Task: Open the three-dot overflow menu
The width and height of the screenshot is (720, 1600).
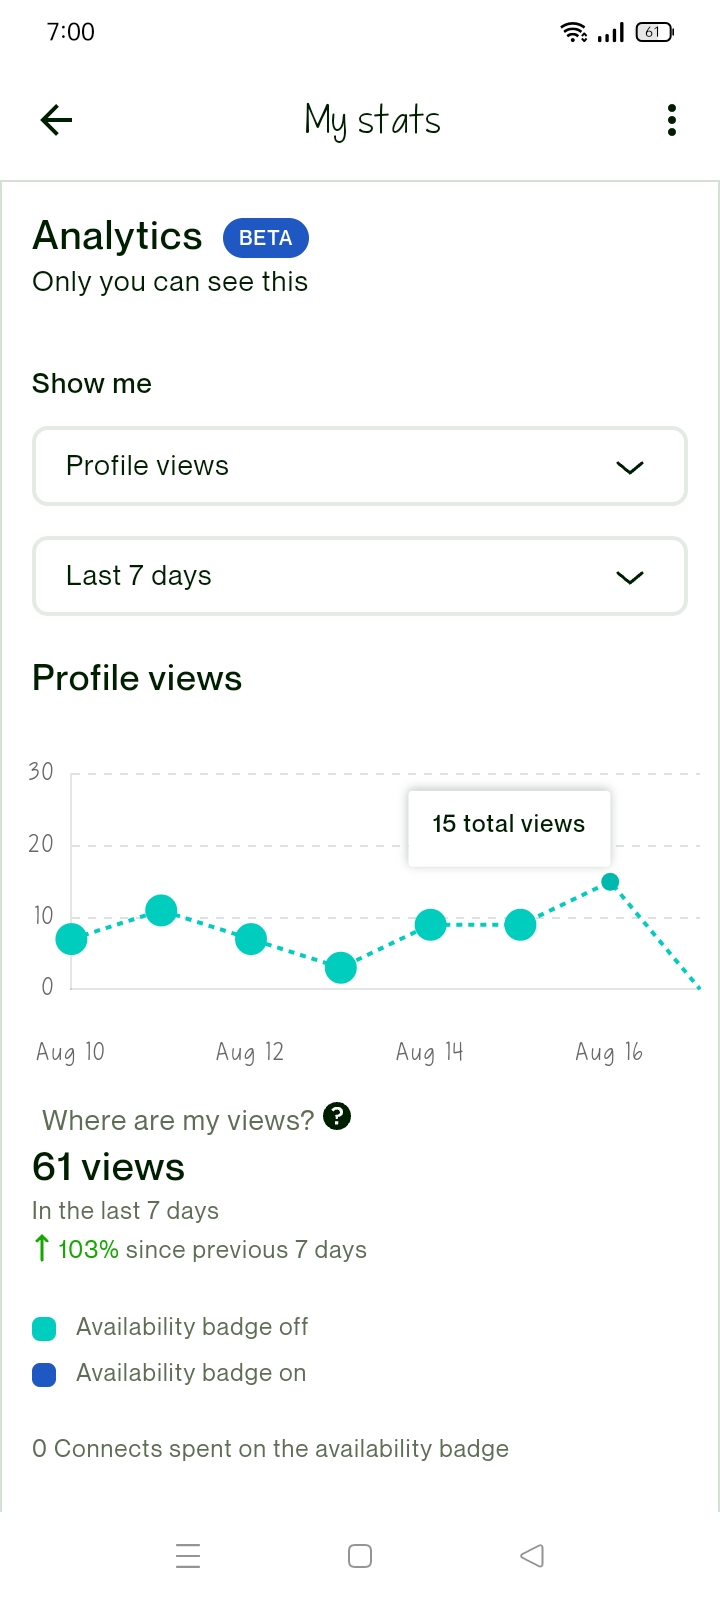Action: (x=672, y=120)
